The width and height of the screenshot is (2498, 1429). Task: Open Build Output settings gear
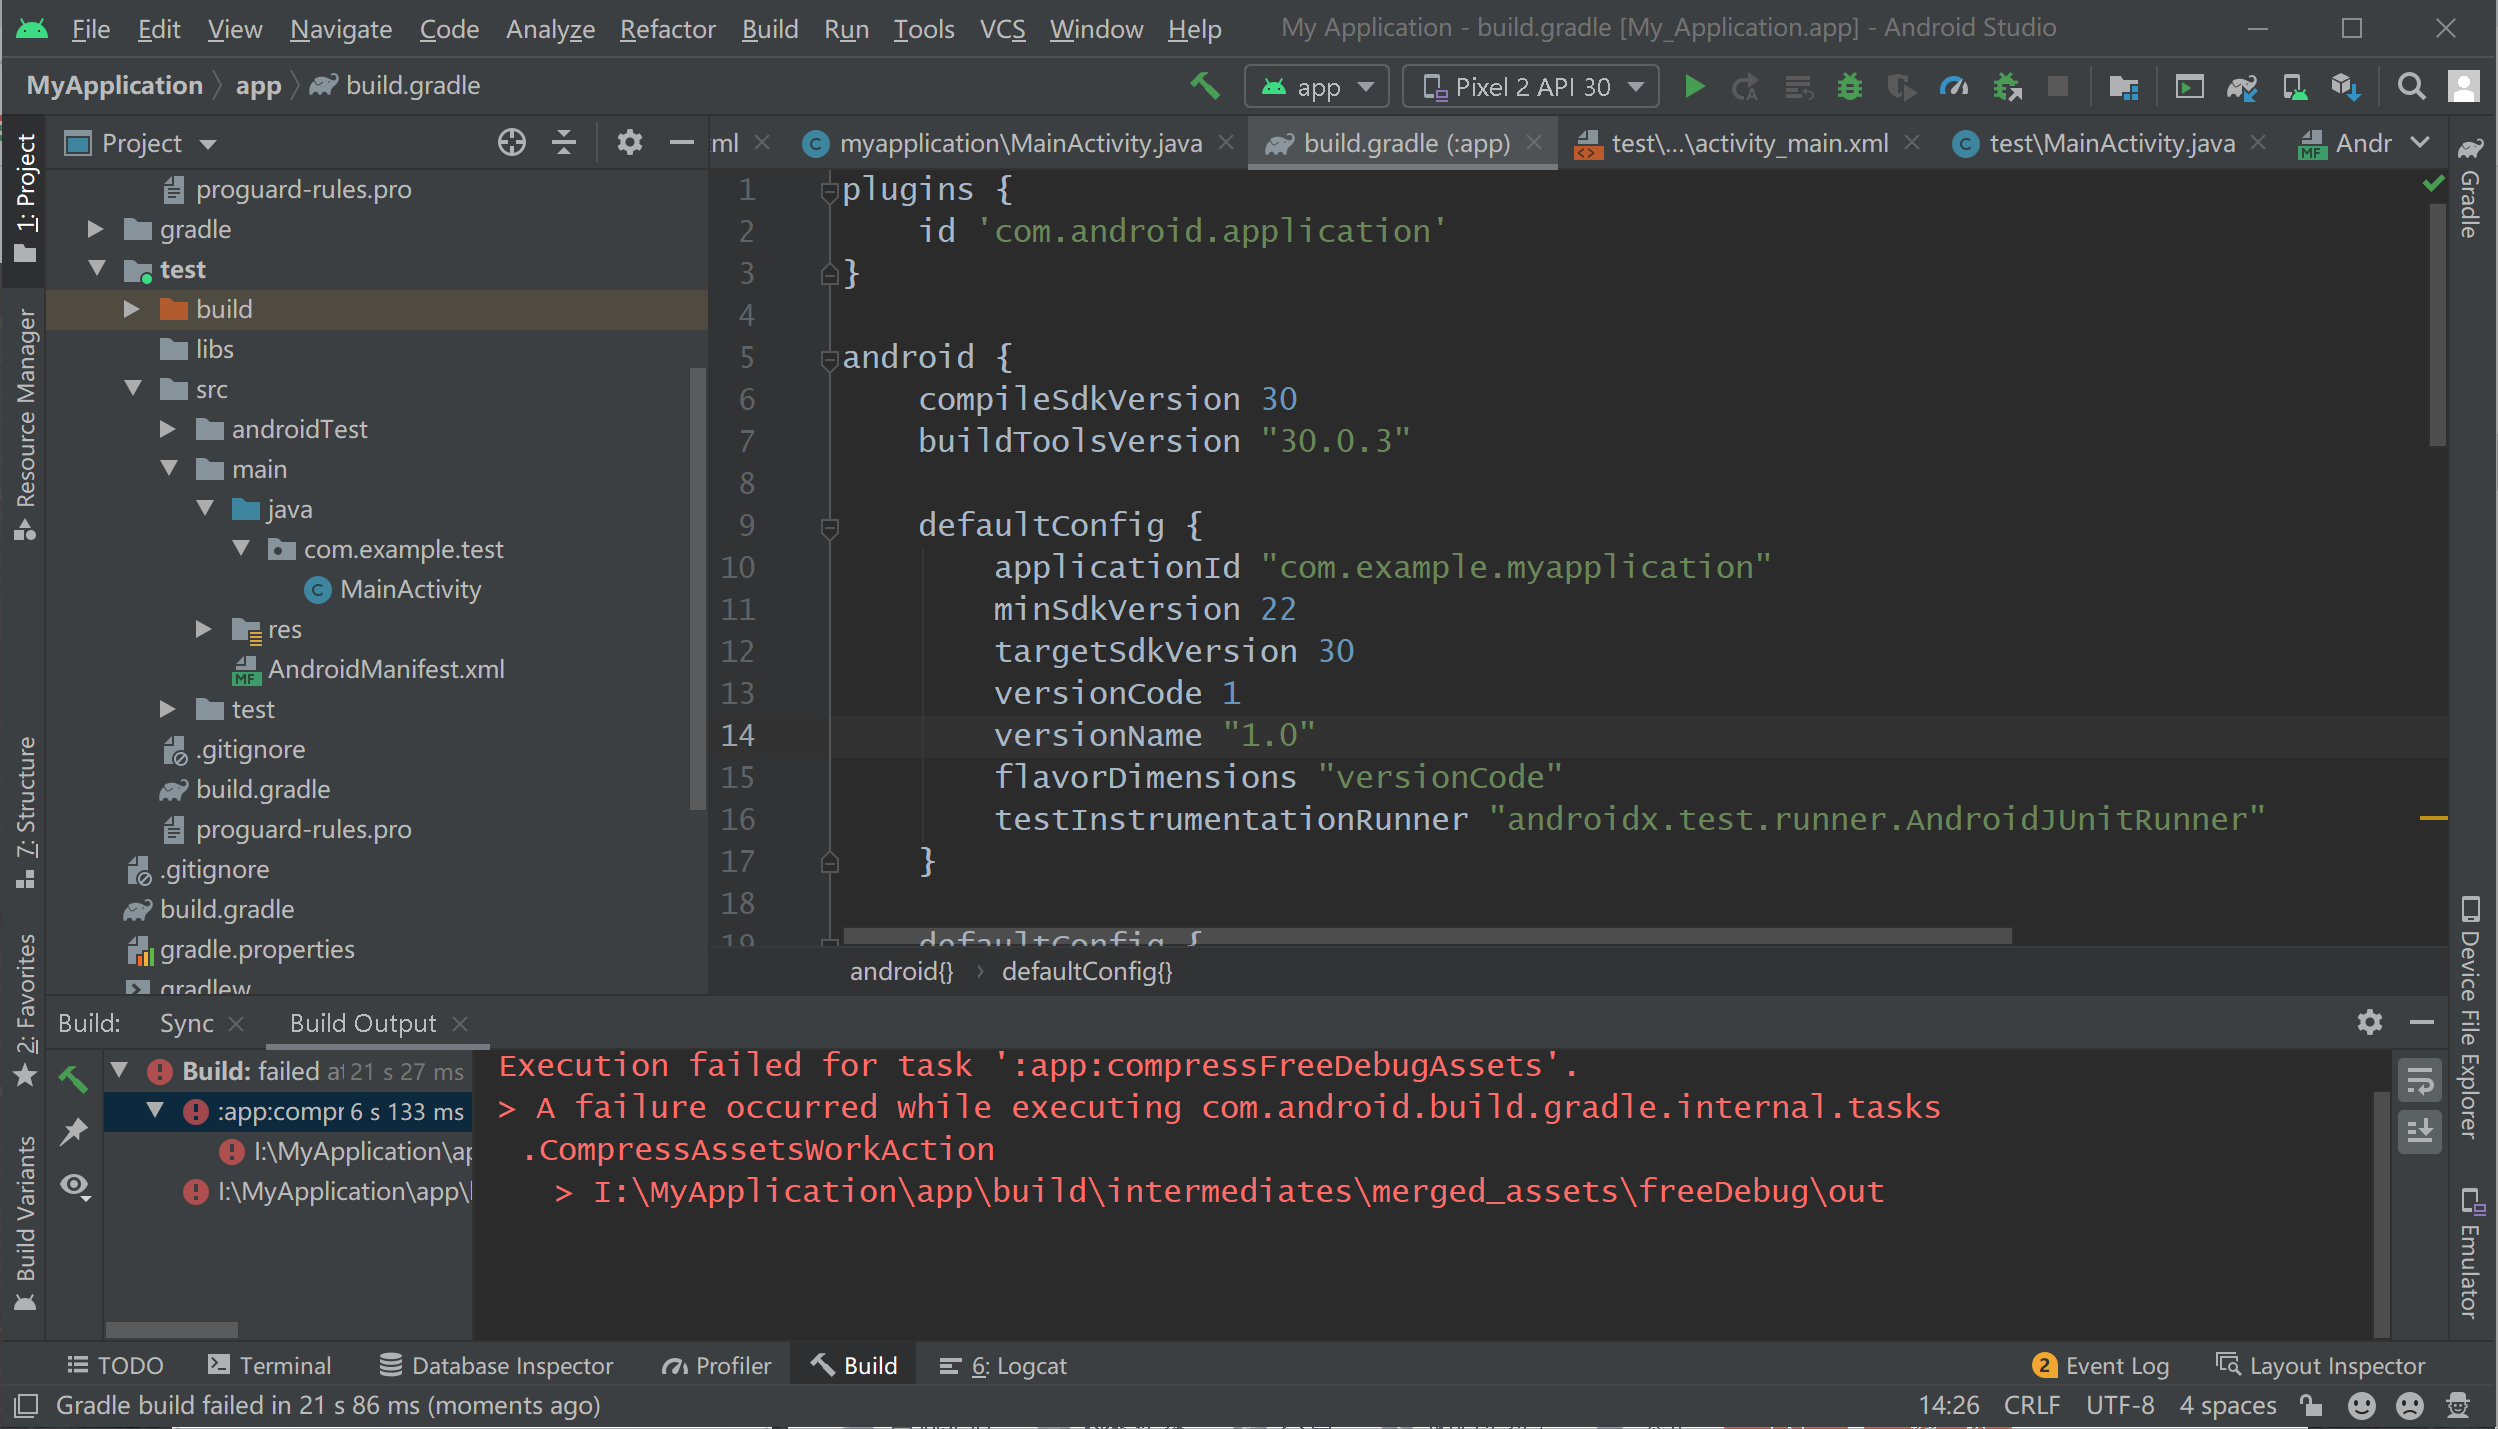[2369, 1022]
